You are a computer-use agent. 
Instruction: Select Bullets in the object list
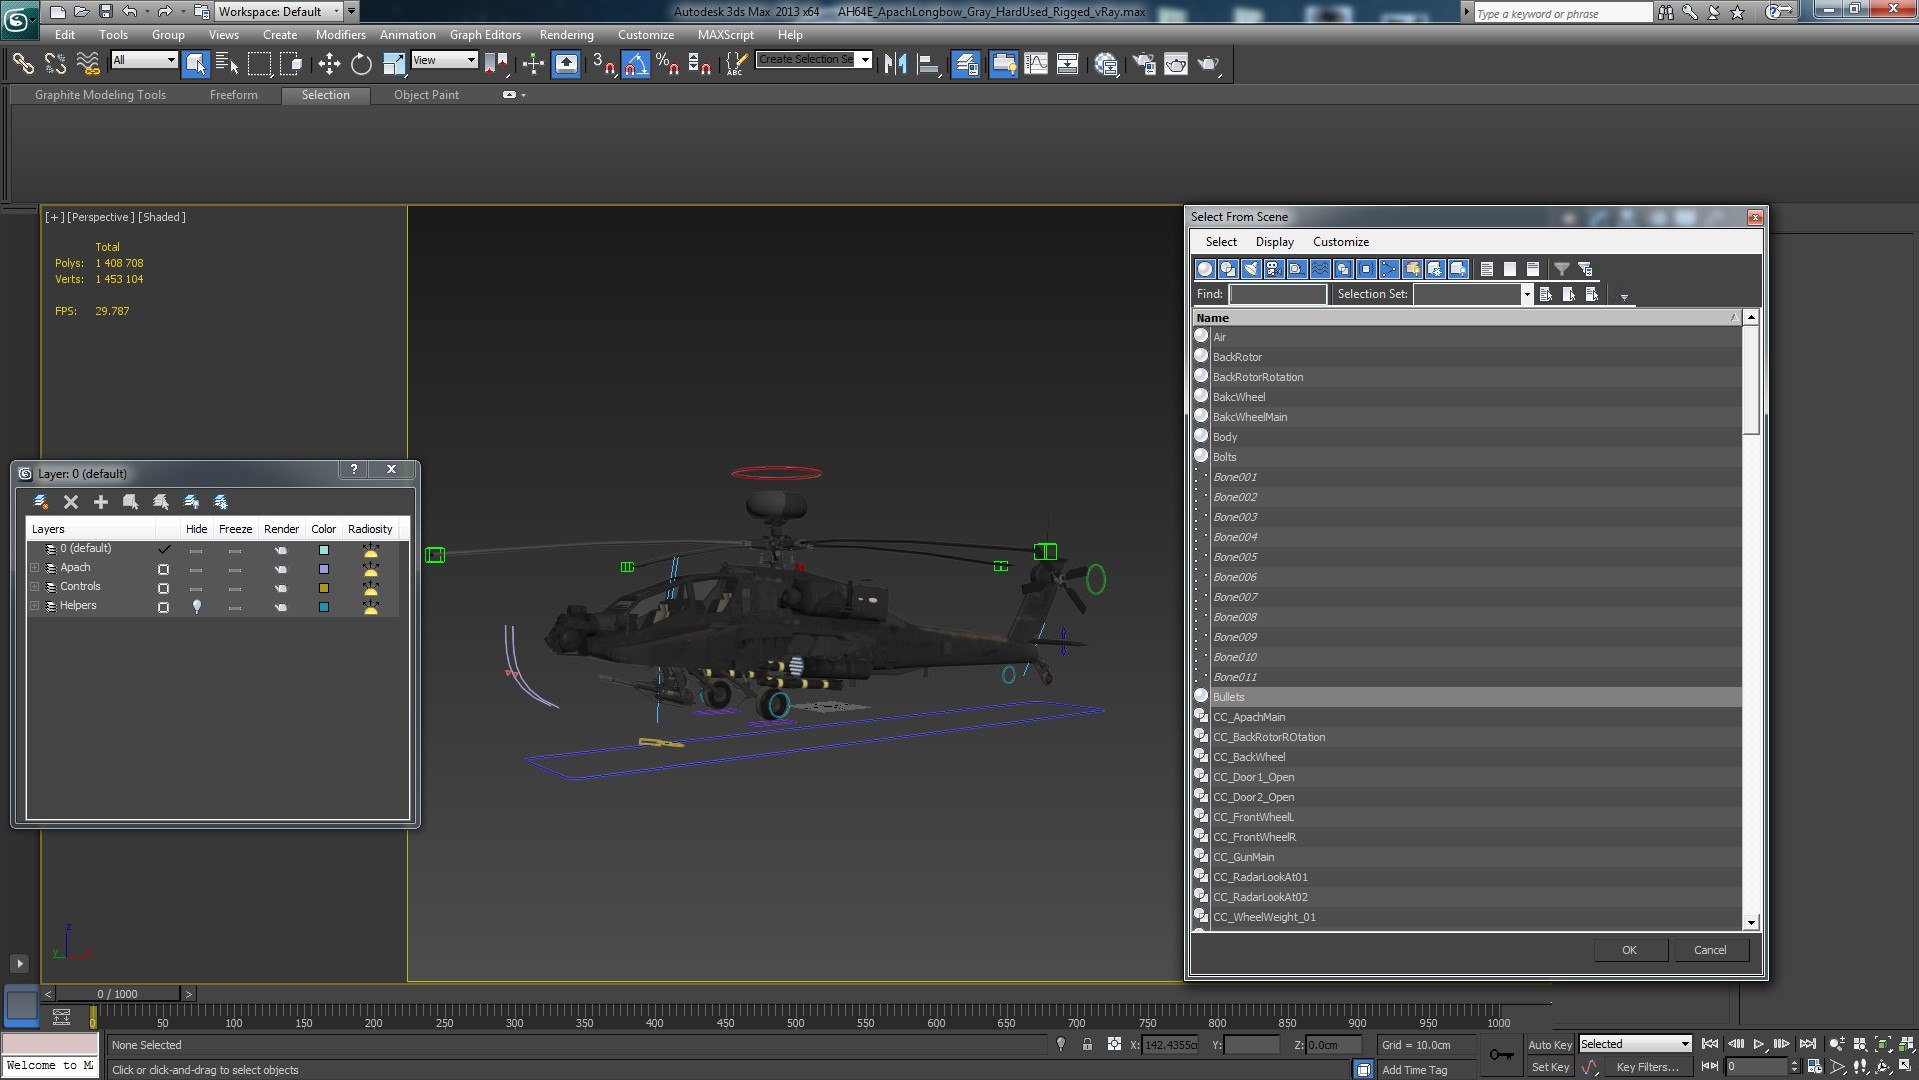tap(1467, 697)
